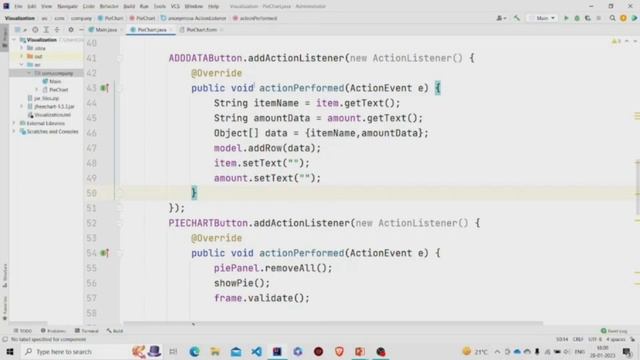Click Collapse All icon in Project panel
This screenshot has height=360, width=640.
coord(57,29)
